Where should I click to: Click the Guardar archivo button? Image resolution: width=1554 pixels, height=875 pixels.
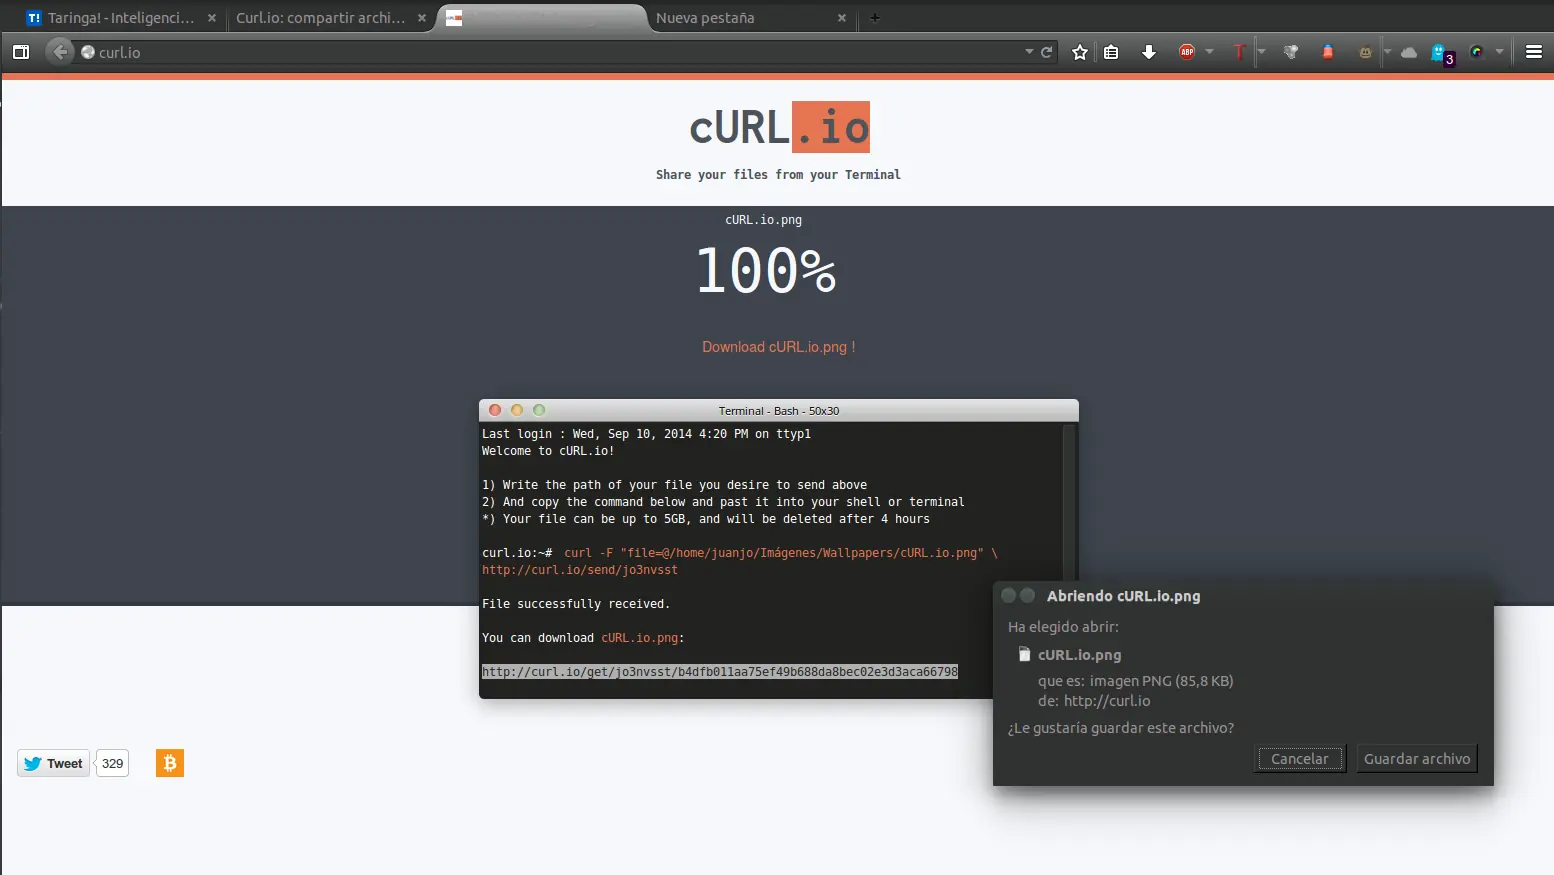point(1417,759)
